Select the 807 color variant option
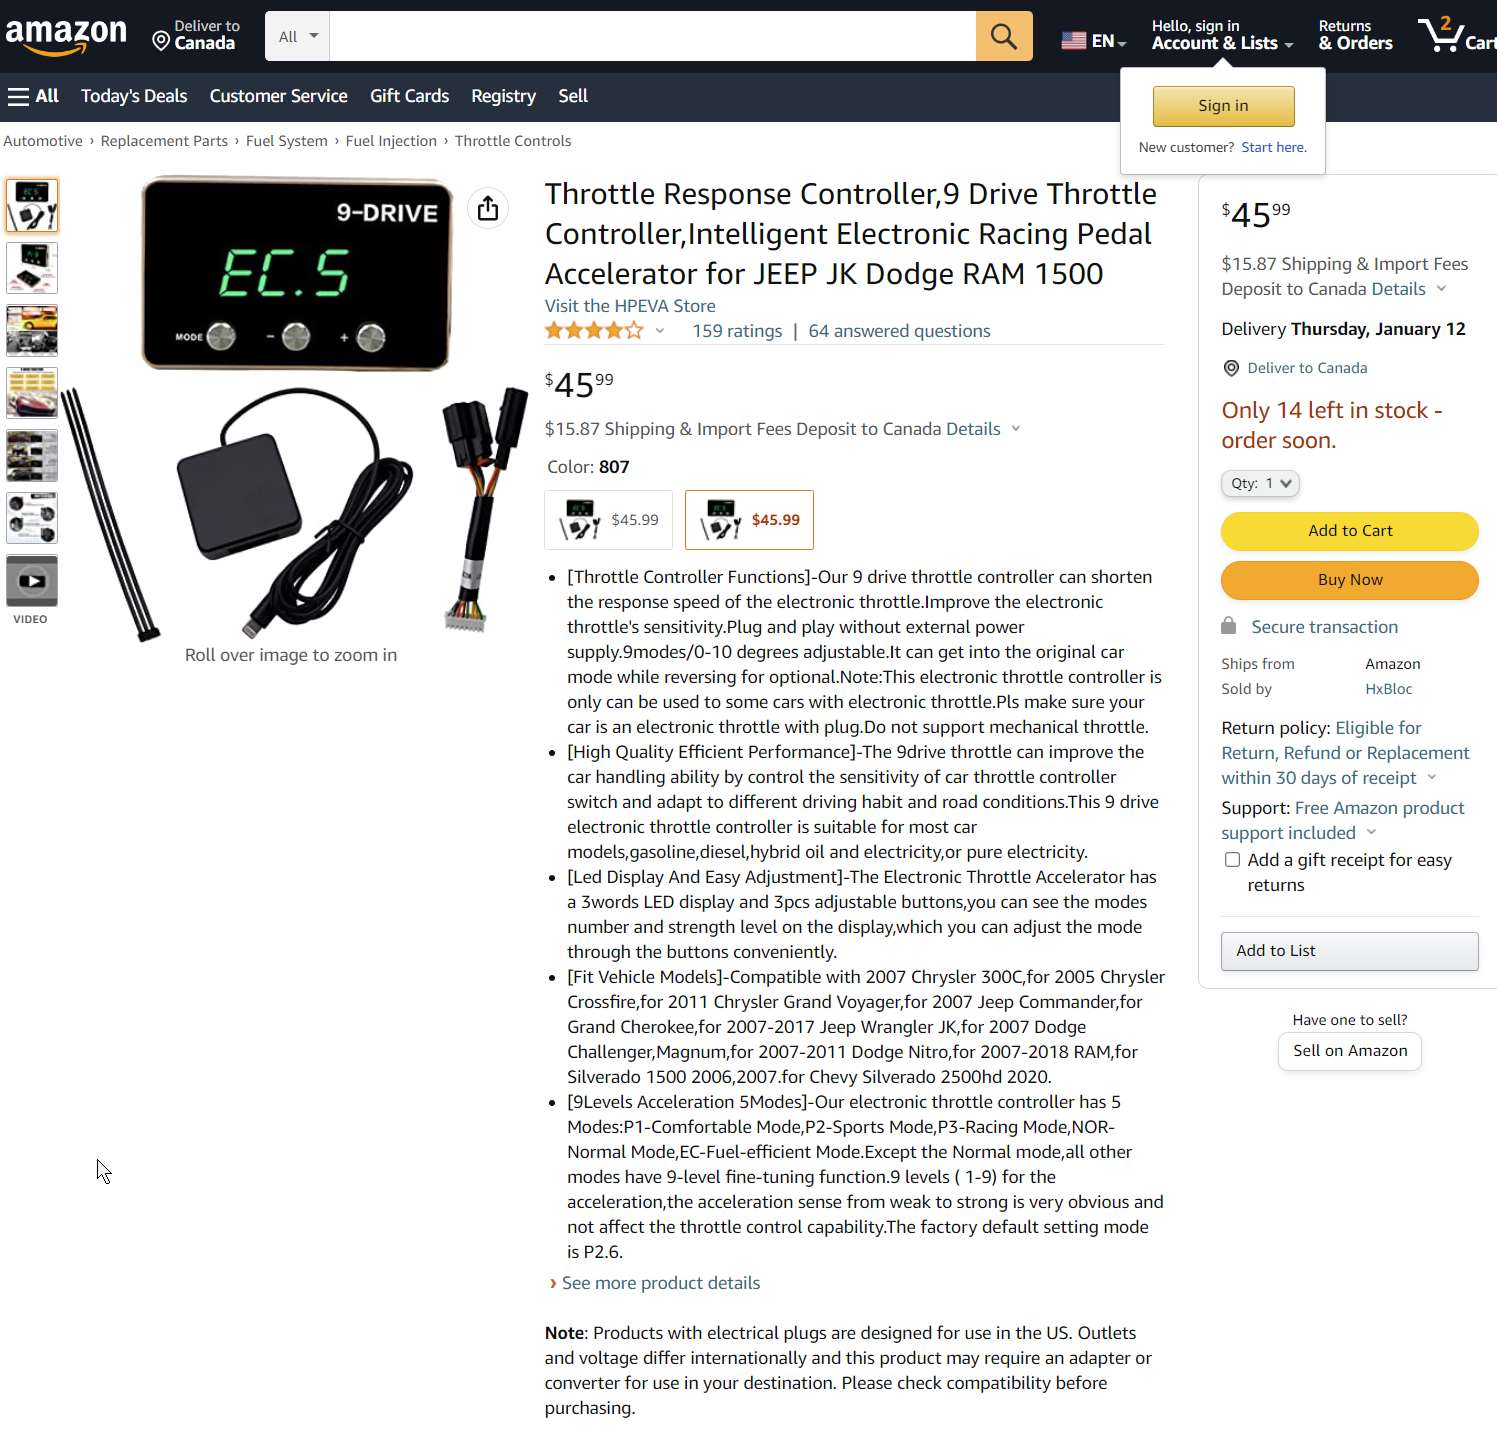This screenshot has height=1444, width=1497. pos(749,520)
